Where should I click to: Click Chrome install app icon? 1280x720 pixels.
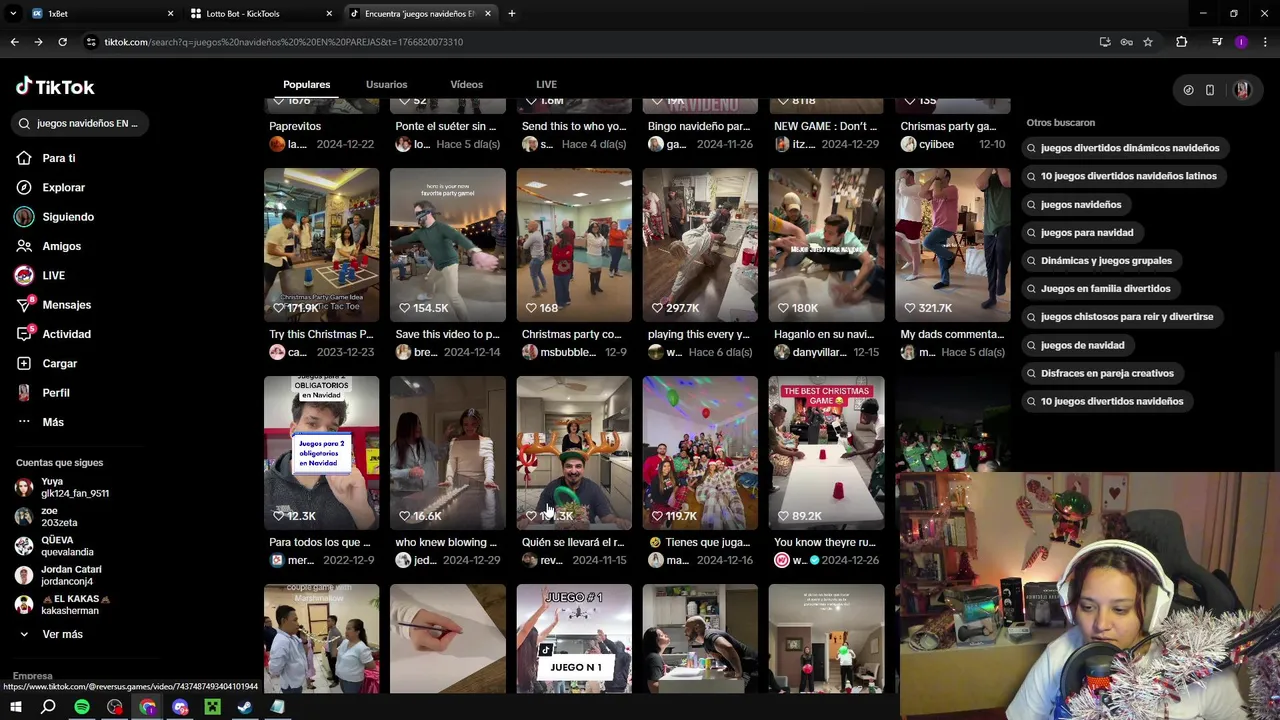[1105, 42]
